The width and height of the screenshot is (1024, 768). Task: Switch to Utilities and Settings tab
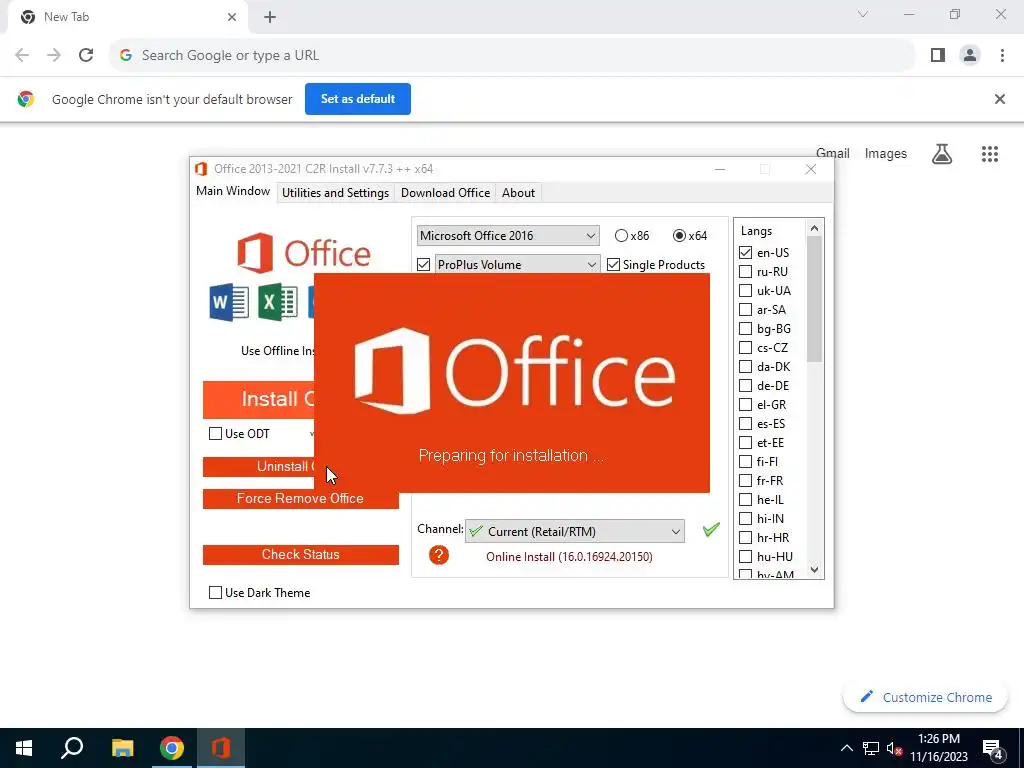coord(336,193)
